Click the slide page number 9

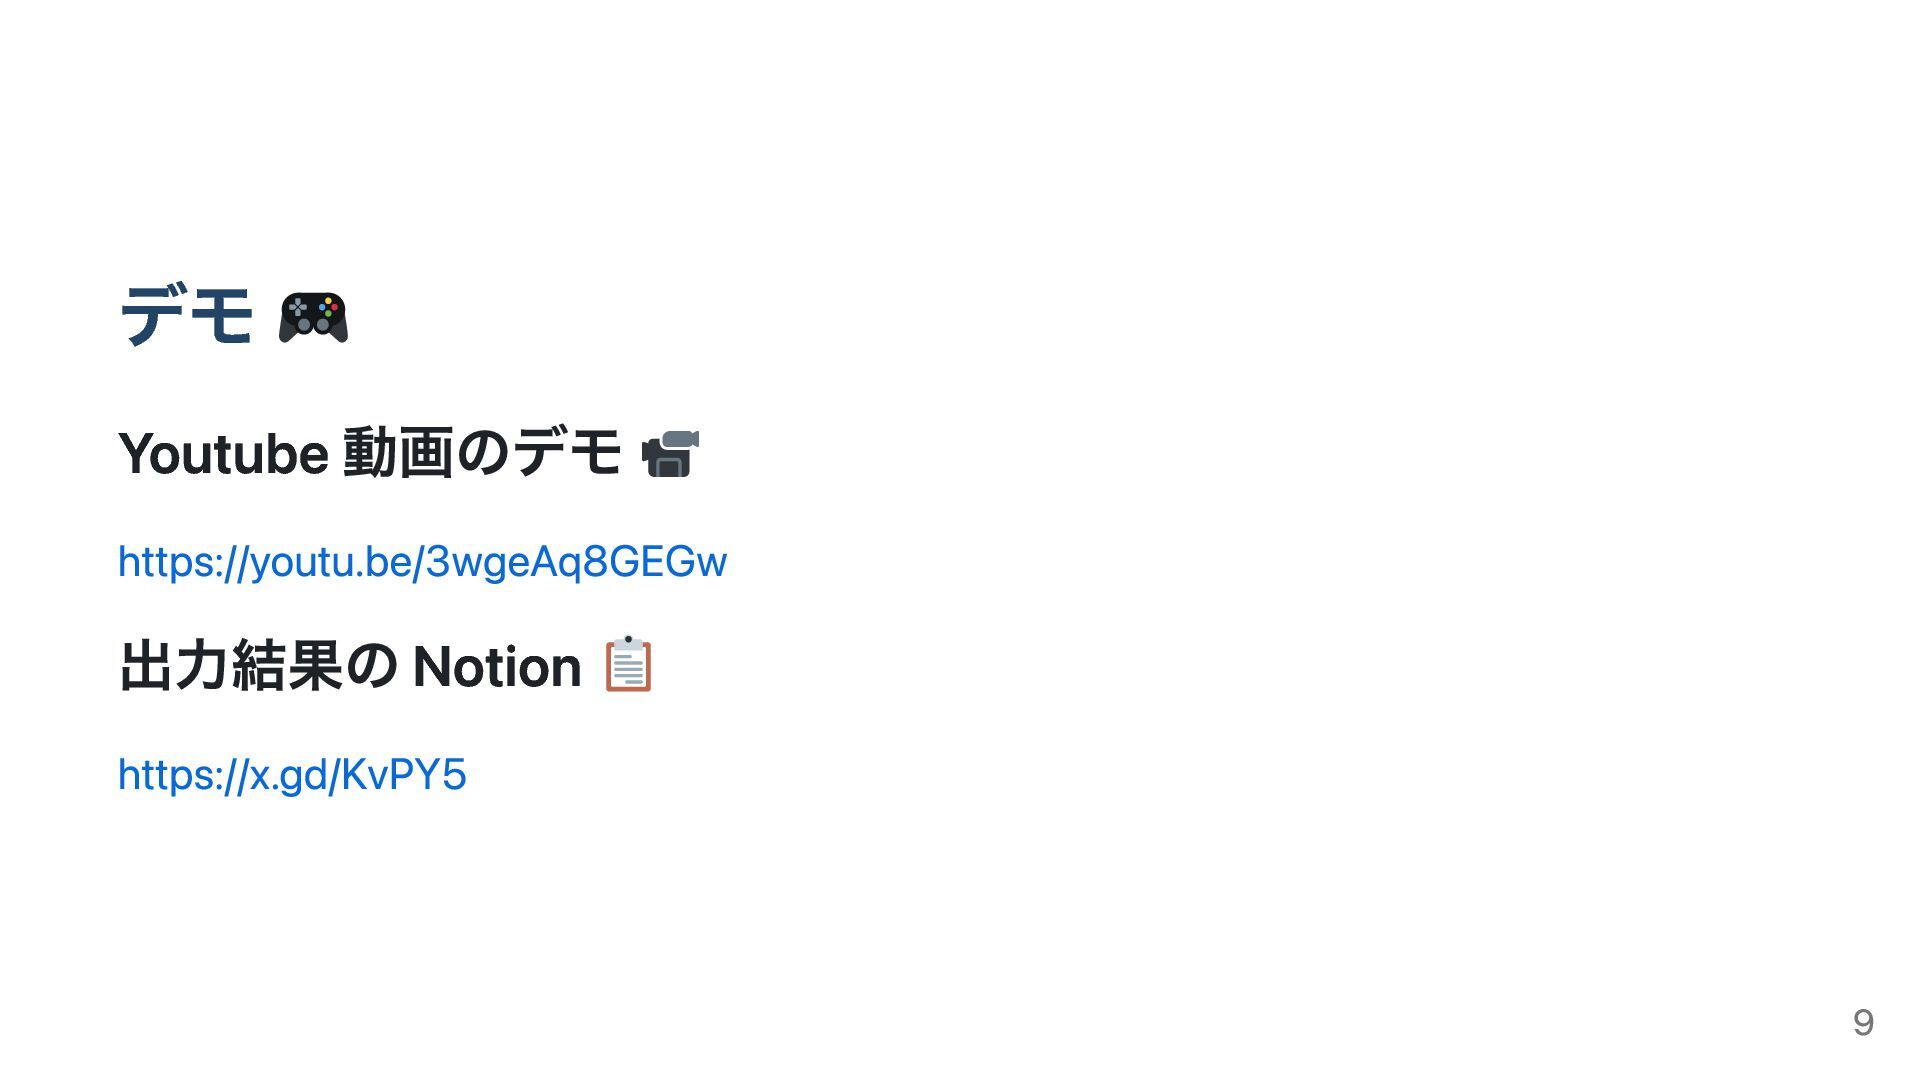pyautogui.click(x=1862, y=1022)
